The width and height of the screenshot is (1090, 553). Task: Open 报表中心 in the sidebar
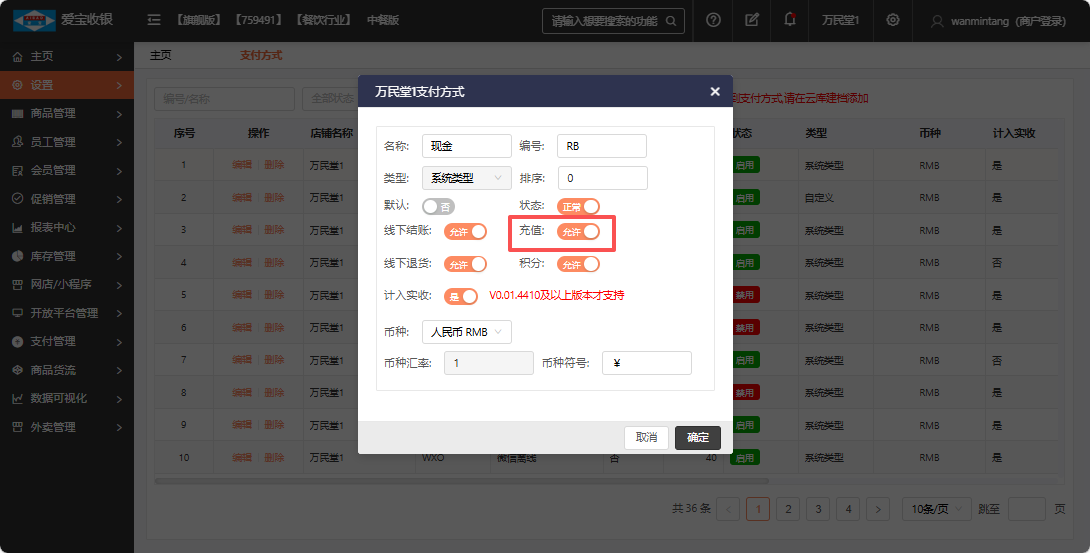pyautogui.click(x=67, y=227)
